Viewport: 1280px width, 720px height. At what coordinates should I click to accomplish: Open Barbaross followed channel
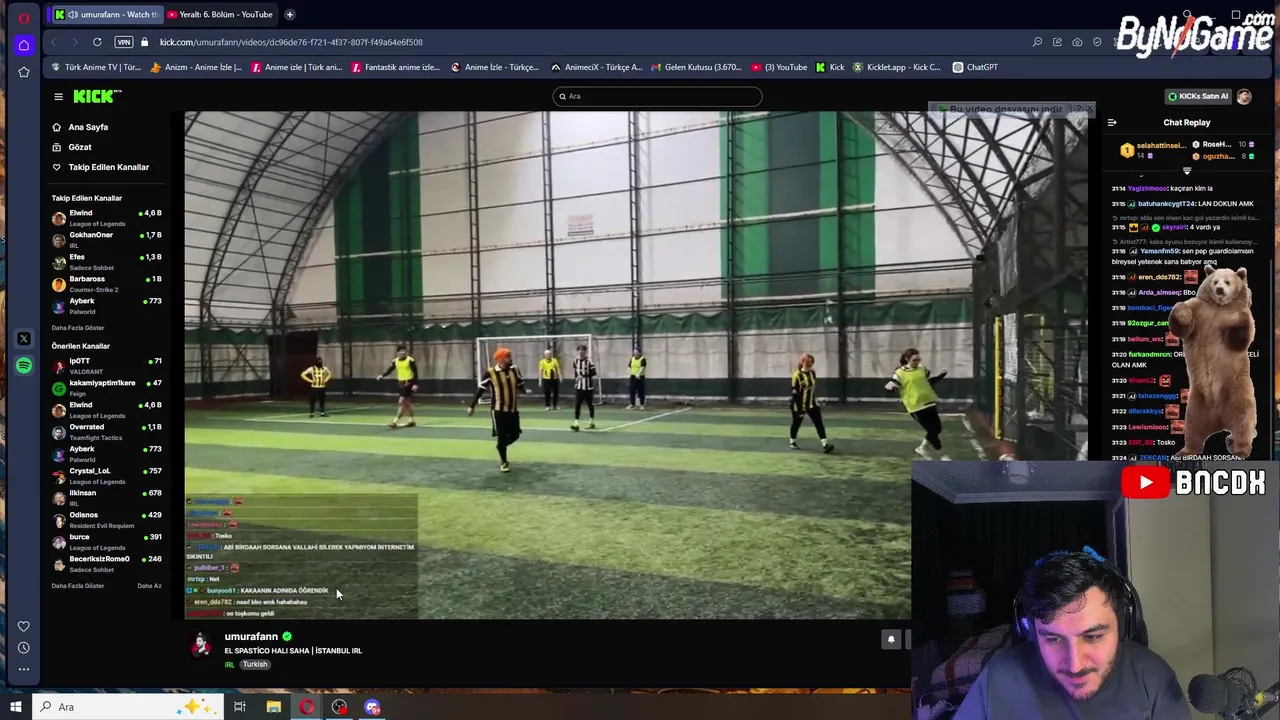coord(106,283)
